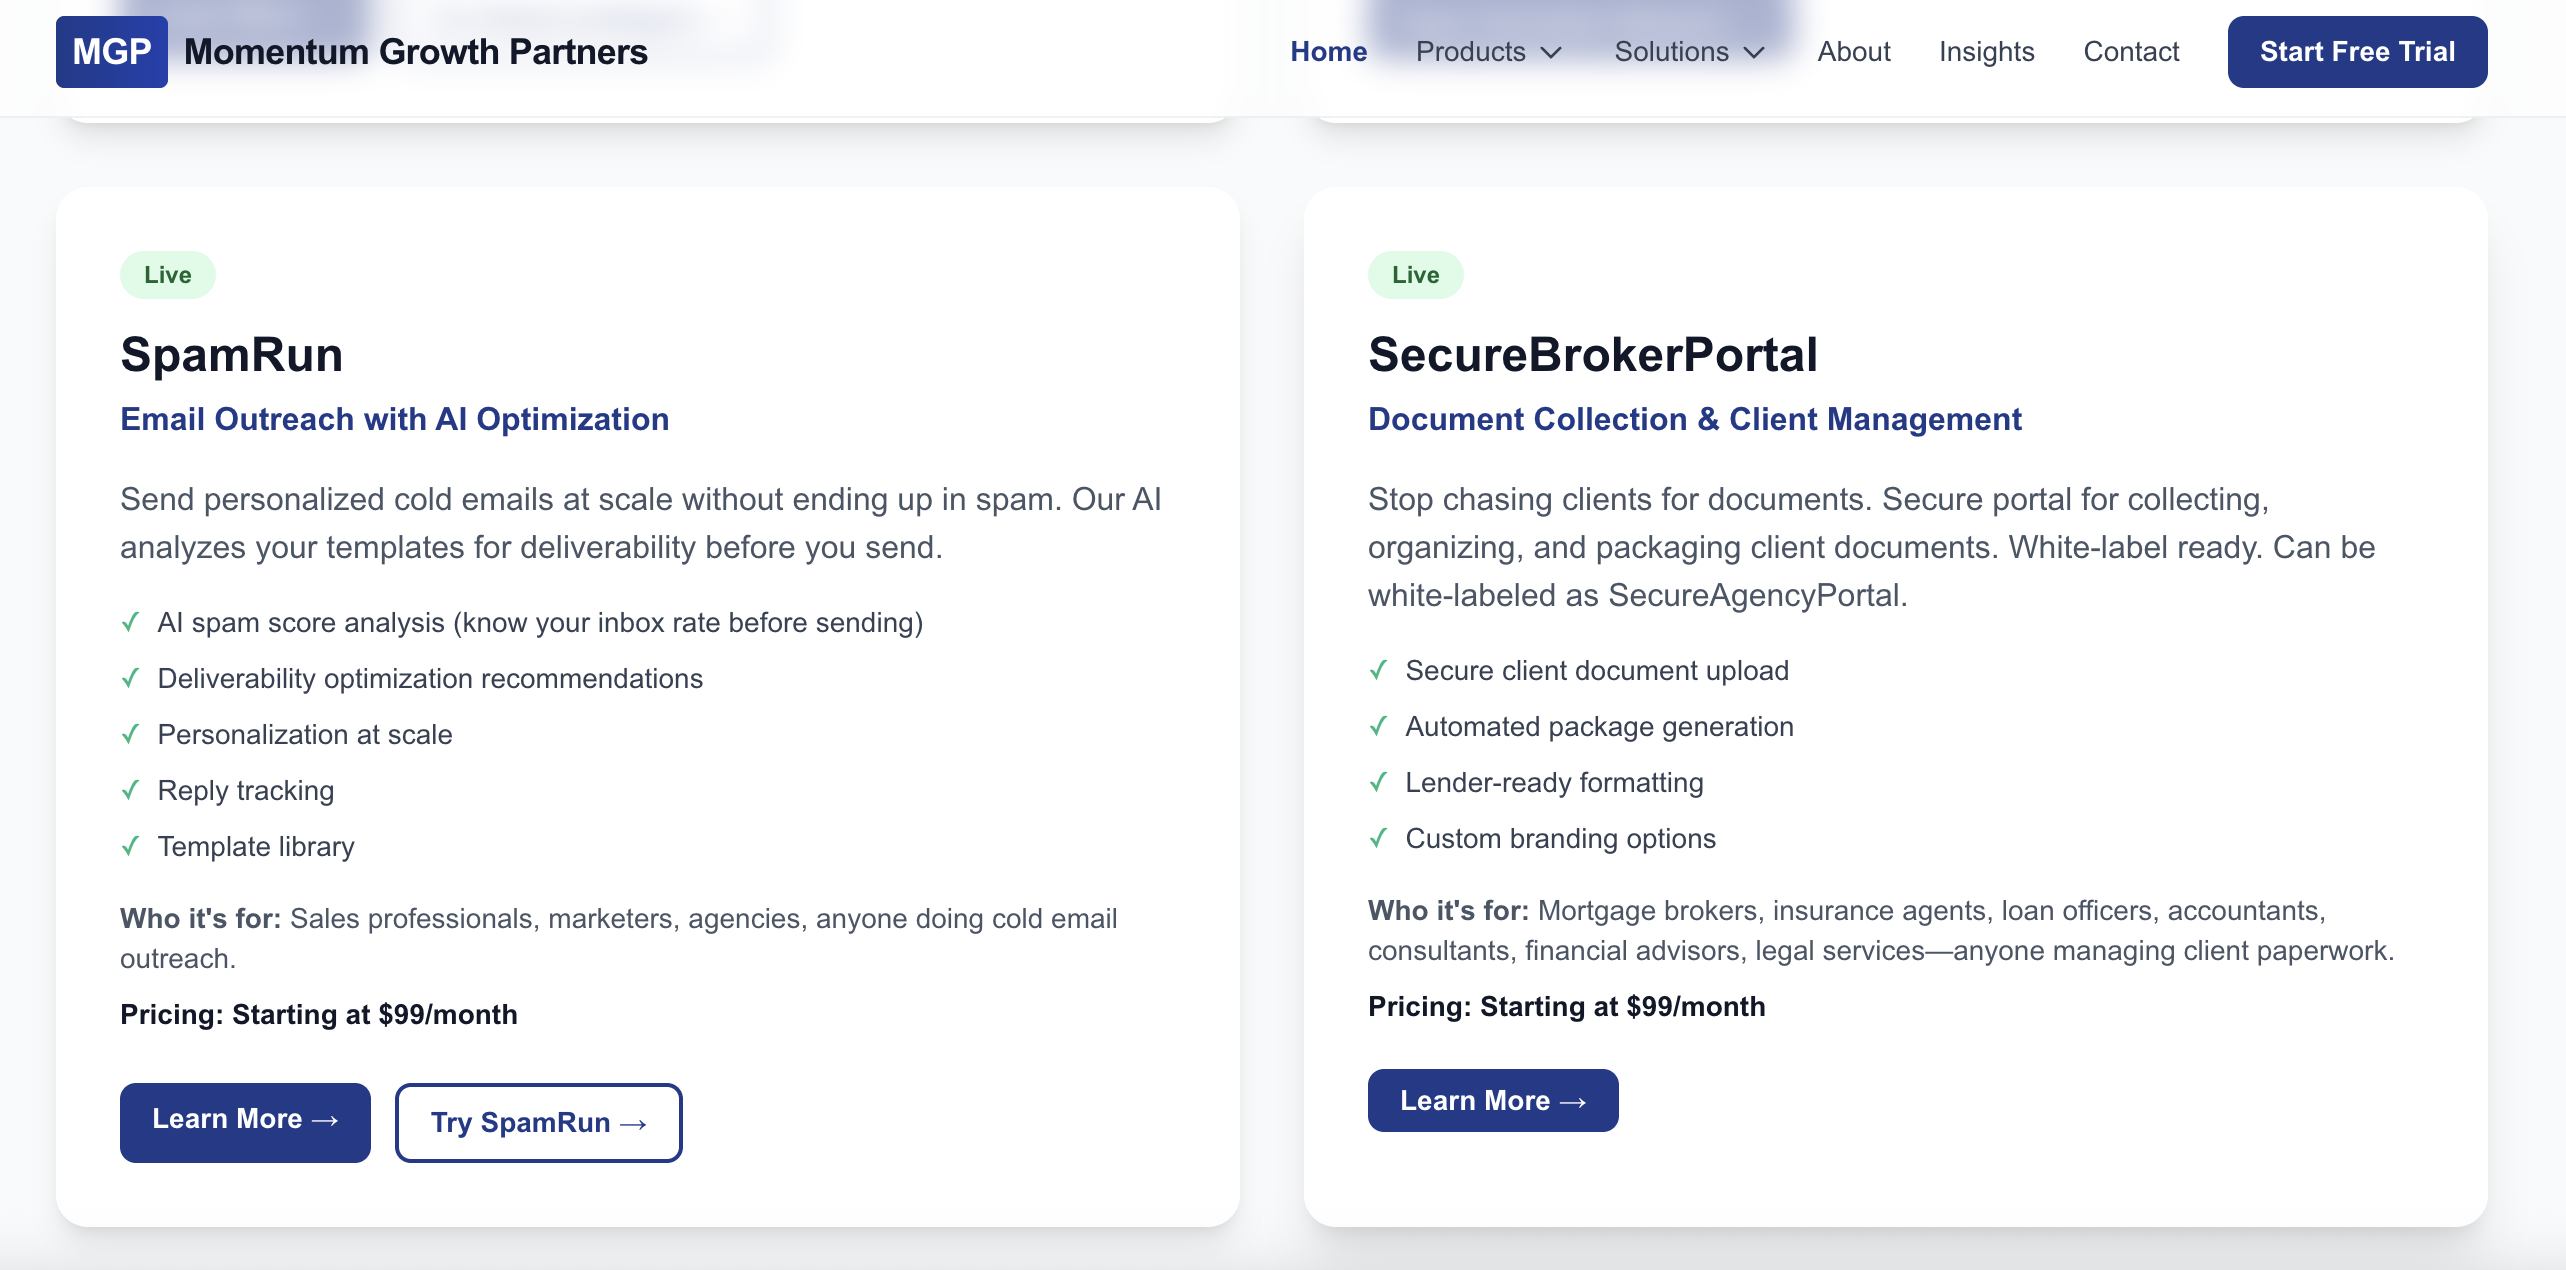
Task: Click the Try SpamRun button
Action: (538, 1123)
